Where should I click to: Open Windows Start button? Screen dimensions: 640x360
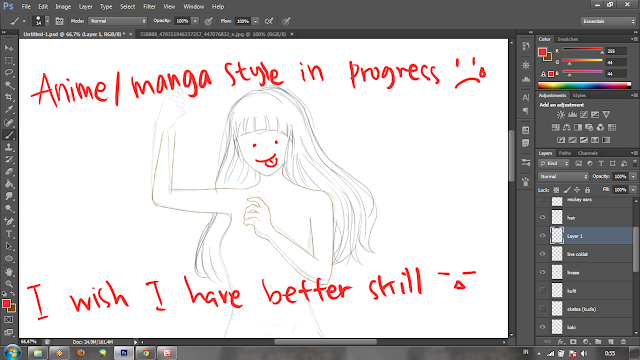click(12, 352)
